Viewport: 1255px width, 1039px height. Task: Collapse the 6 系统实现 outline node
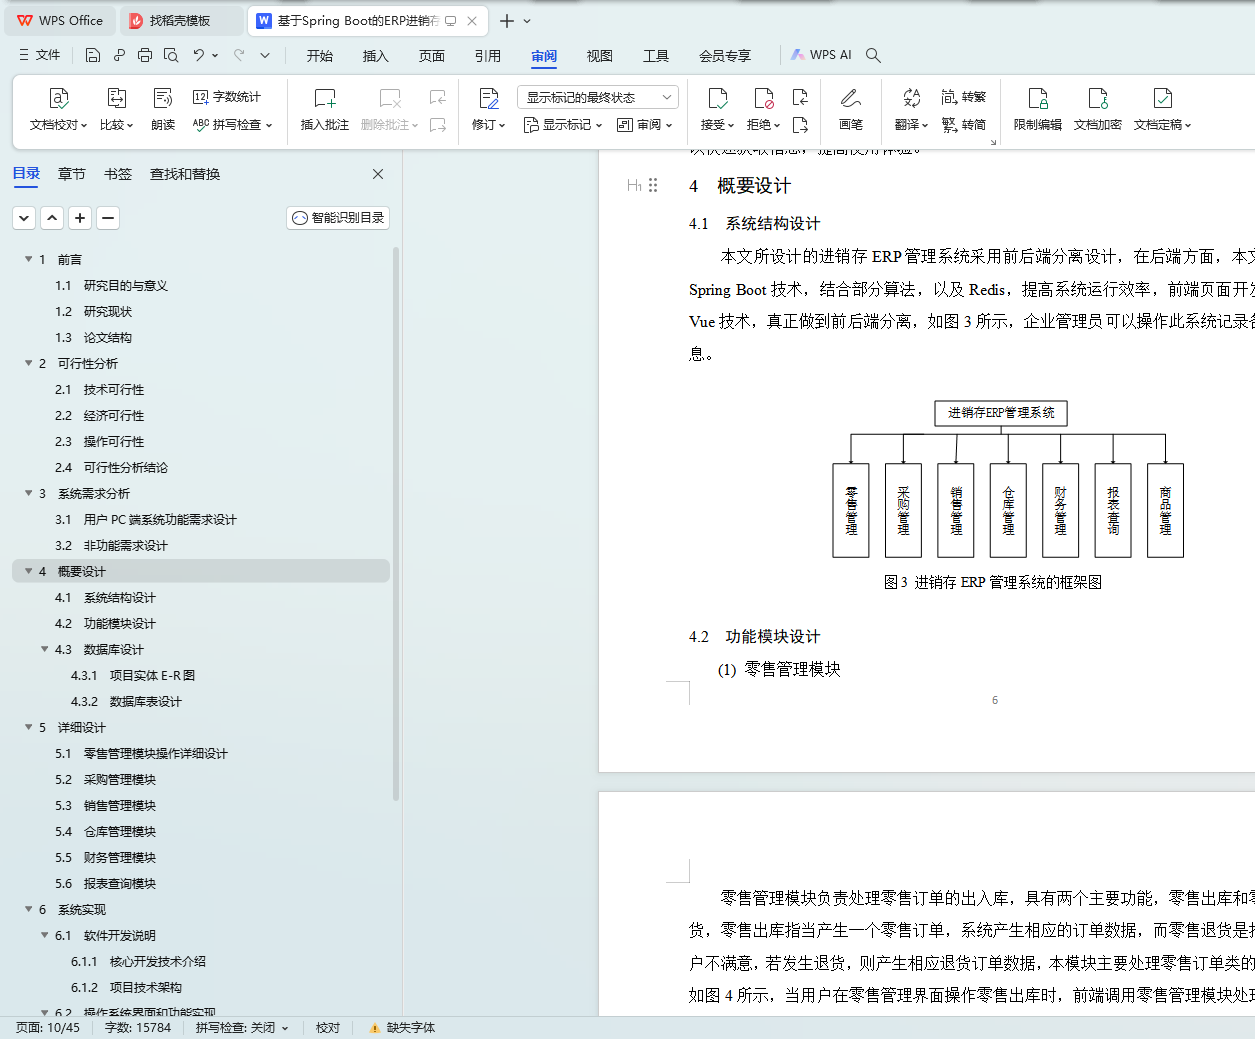click(x=28, y=909)
